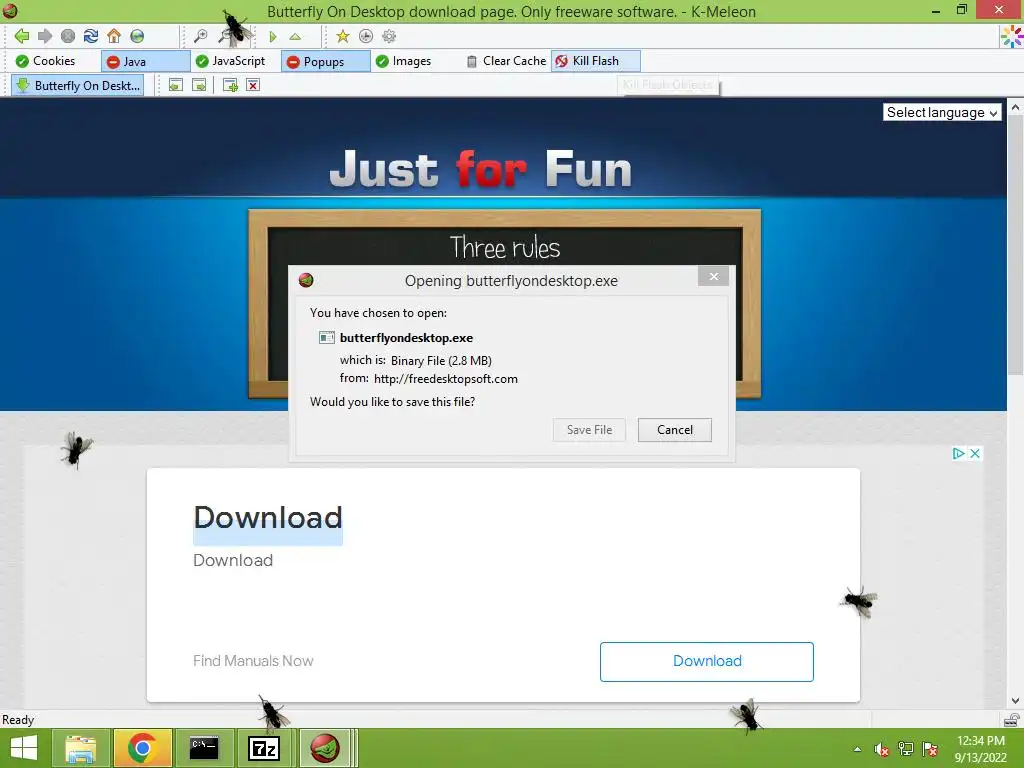
Task: Click the K-Meleon throbber icon
Action: click(x=1012, y=37)
